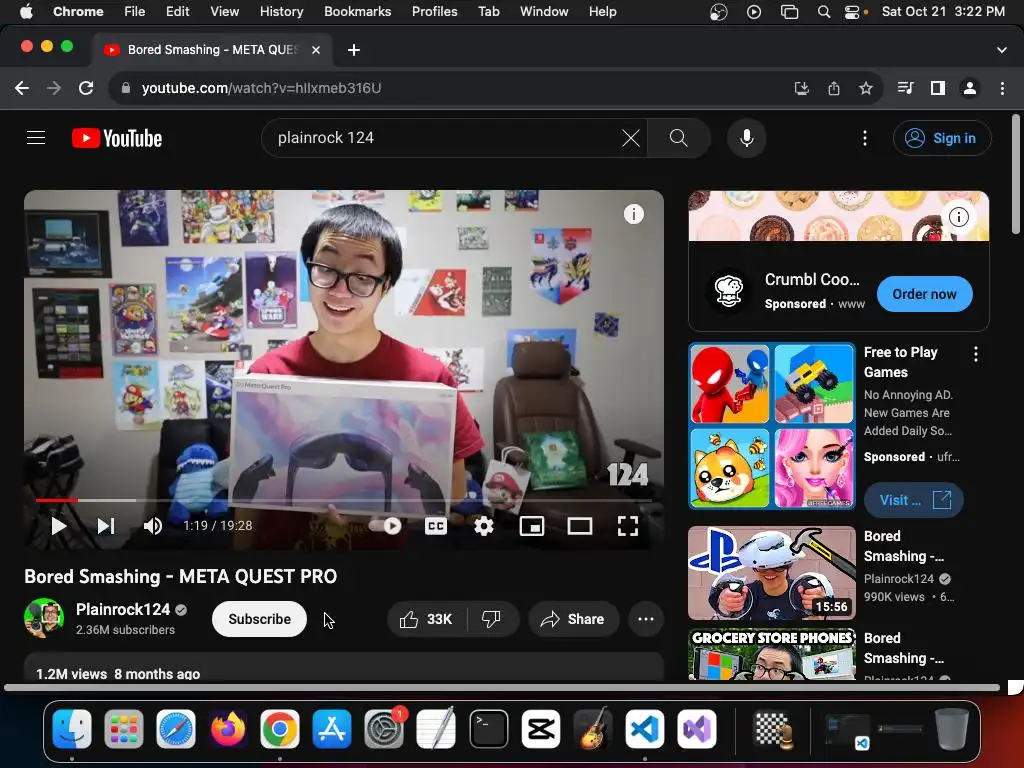
Task: Open Visual Studio Code in Dock
Action: 645,729
